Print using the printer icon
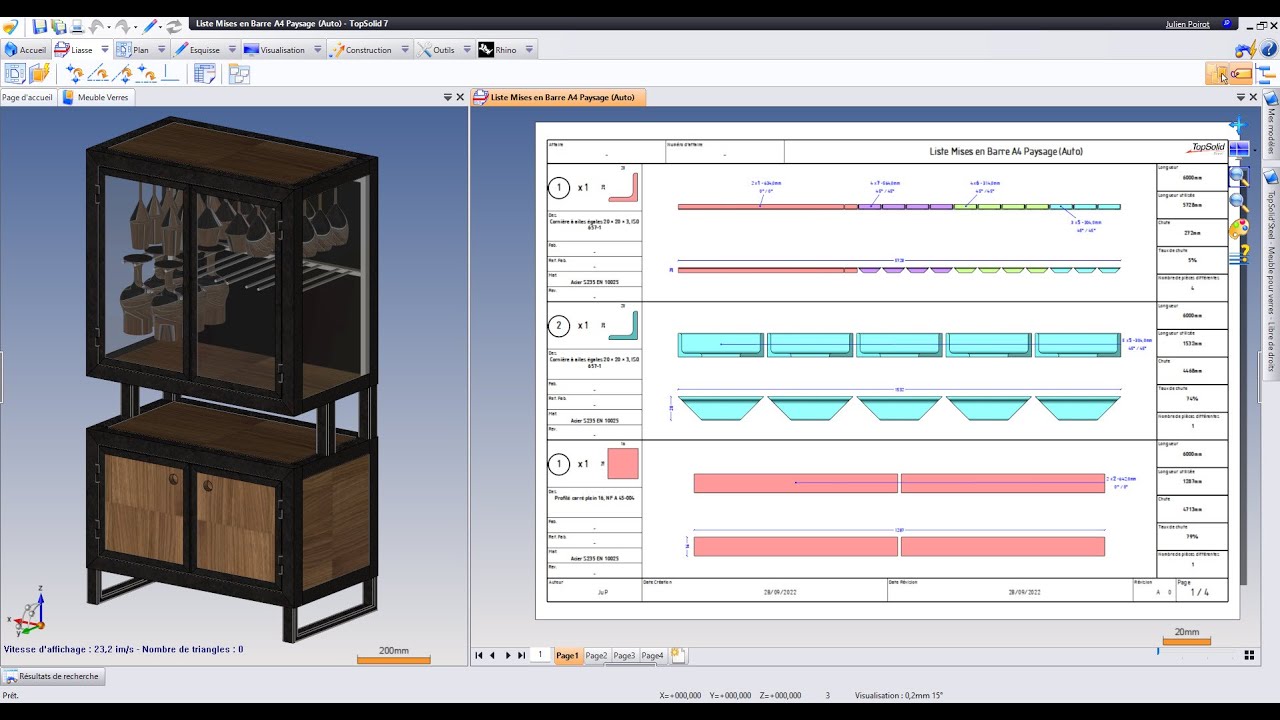Image resolution: width=1280 pixels, height=720 pixels. (x=77, y=26)
